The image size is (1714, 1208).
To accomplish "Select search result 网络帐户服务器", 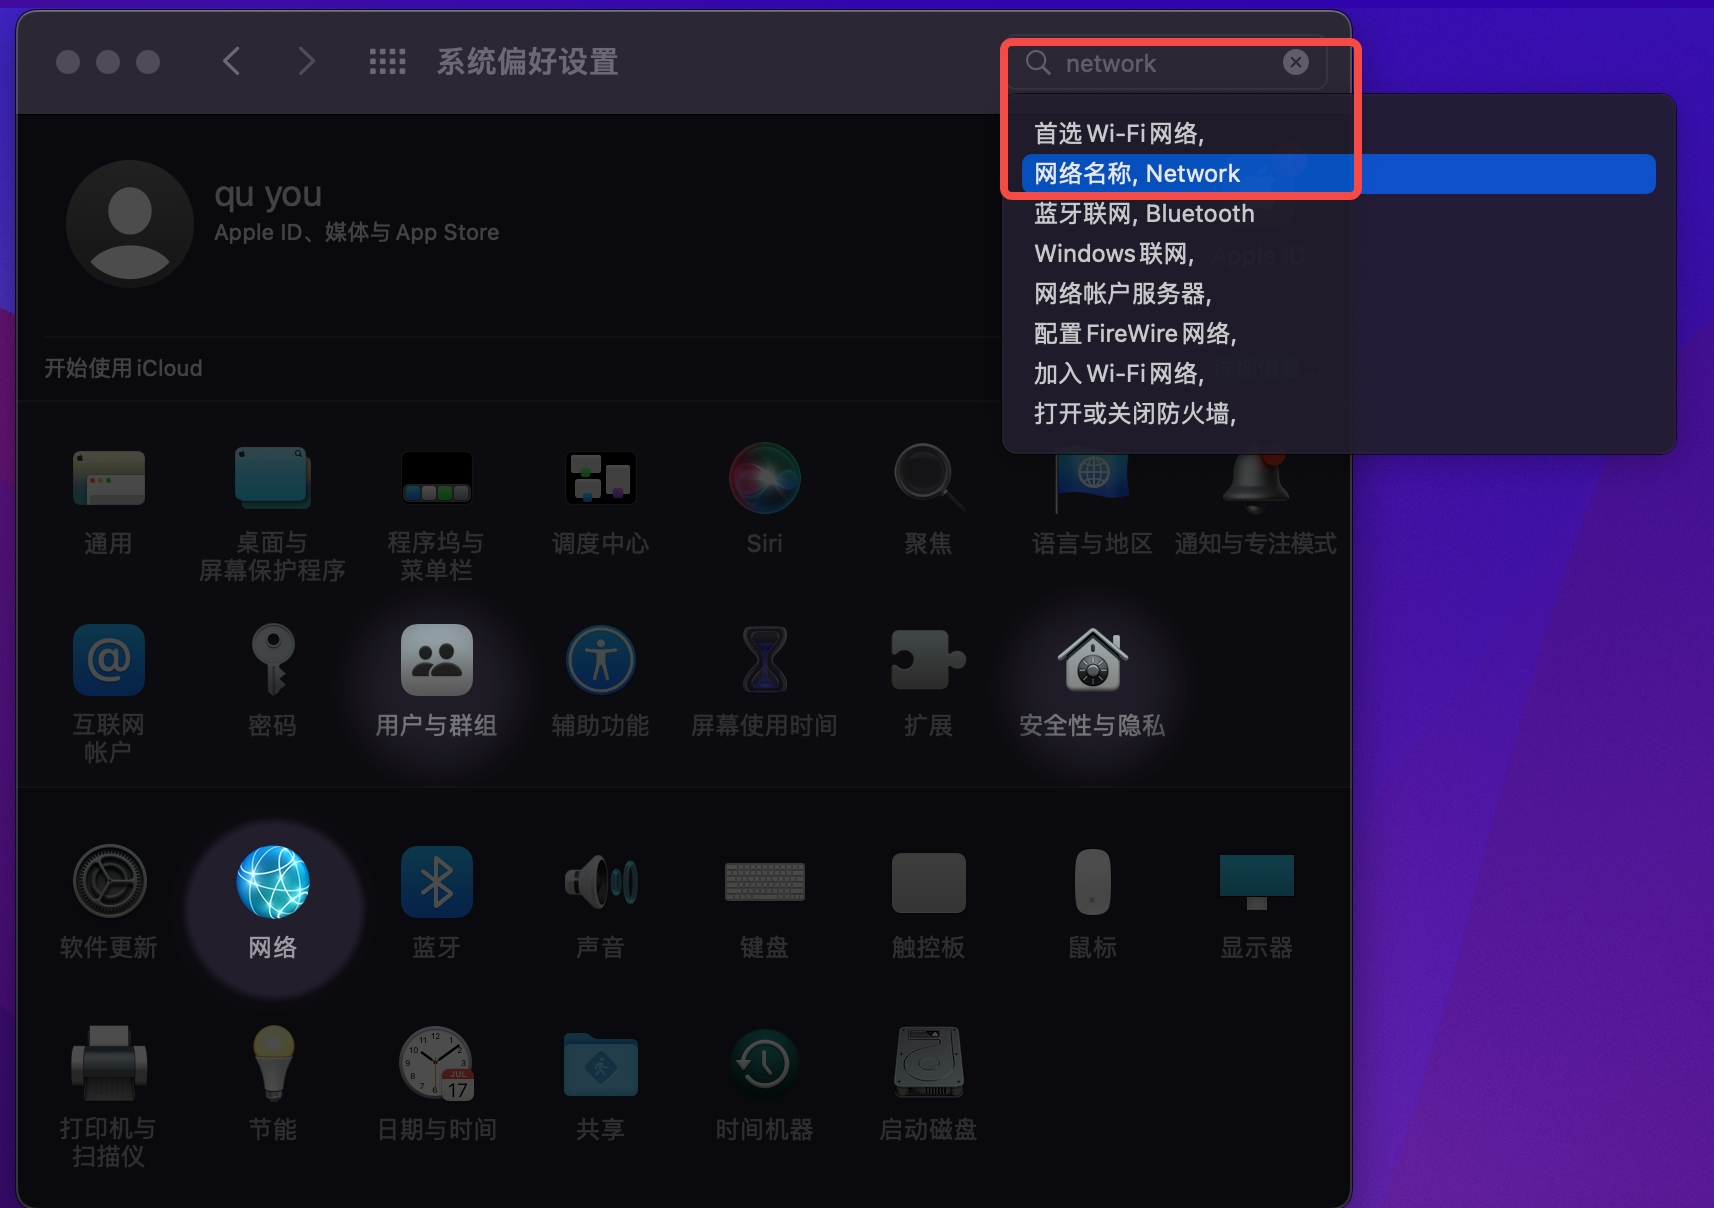I will pyautogui.click(x=1339, y=294).
